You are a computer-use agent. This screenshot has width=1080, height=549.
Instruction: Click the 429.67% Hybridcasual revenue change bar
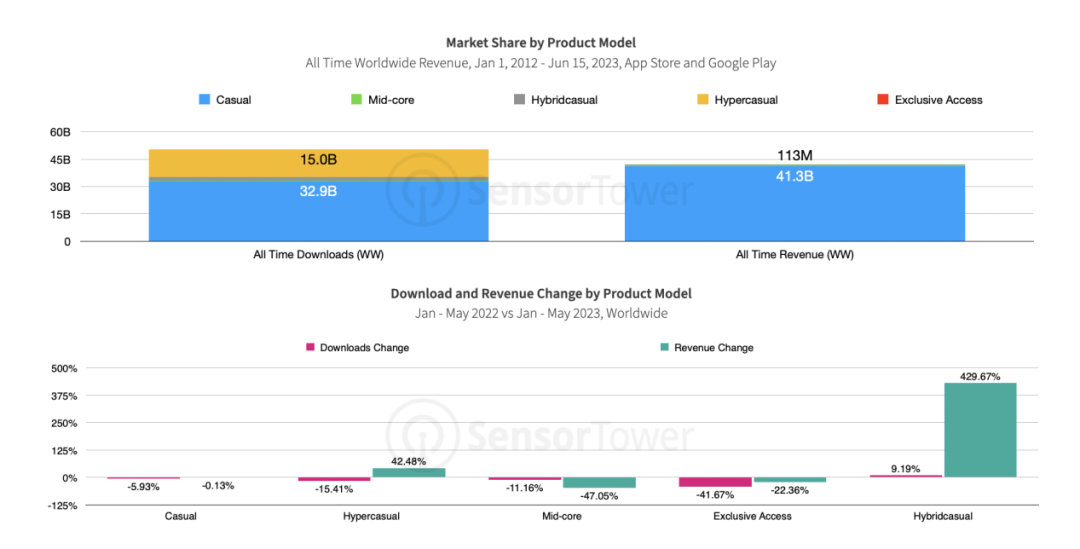[980, 430]
